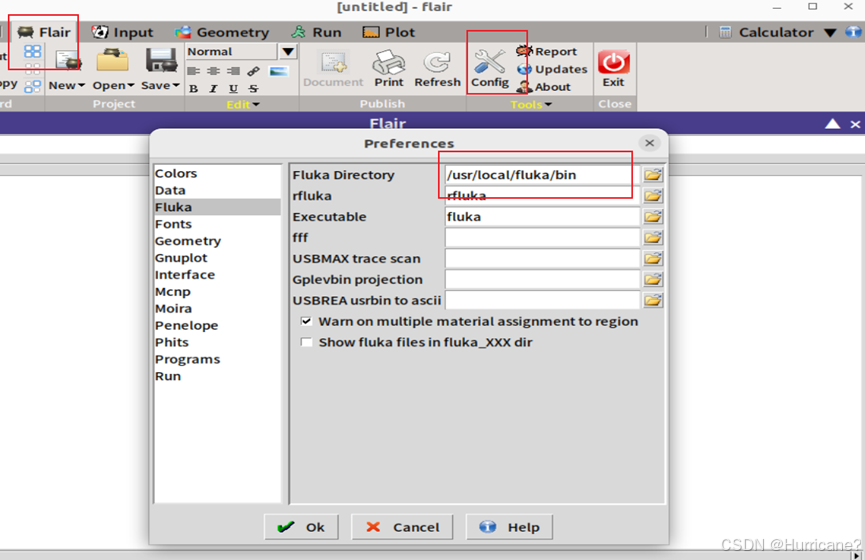Click the rfluka input field
Viewport: 865px width, 560px height.
[x=542, y=196]
